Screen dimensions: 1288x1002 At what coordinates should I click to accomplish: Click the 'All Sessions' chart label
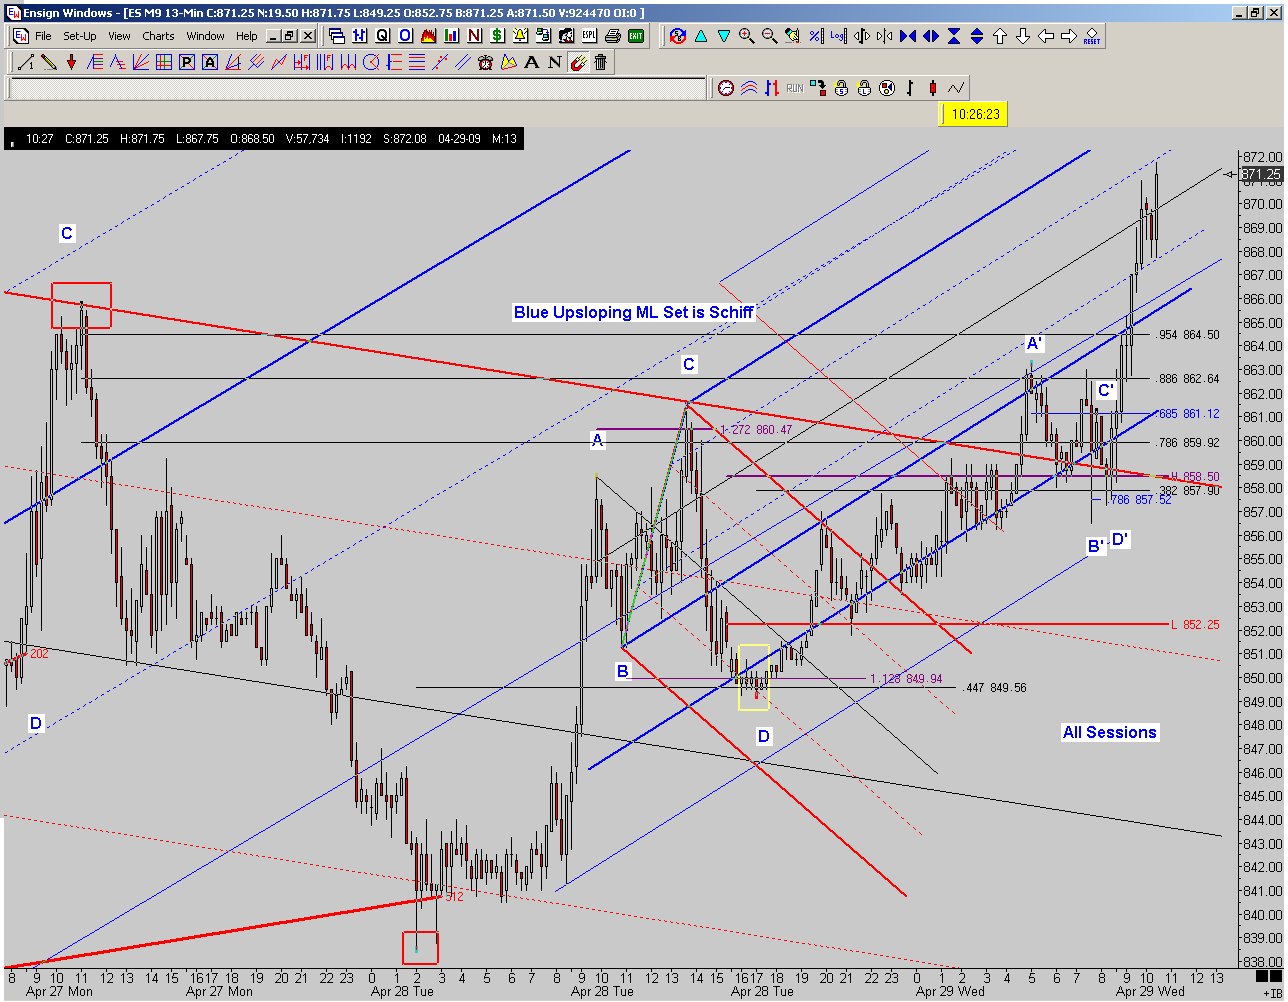tap(1109, 732)
